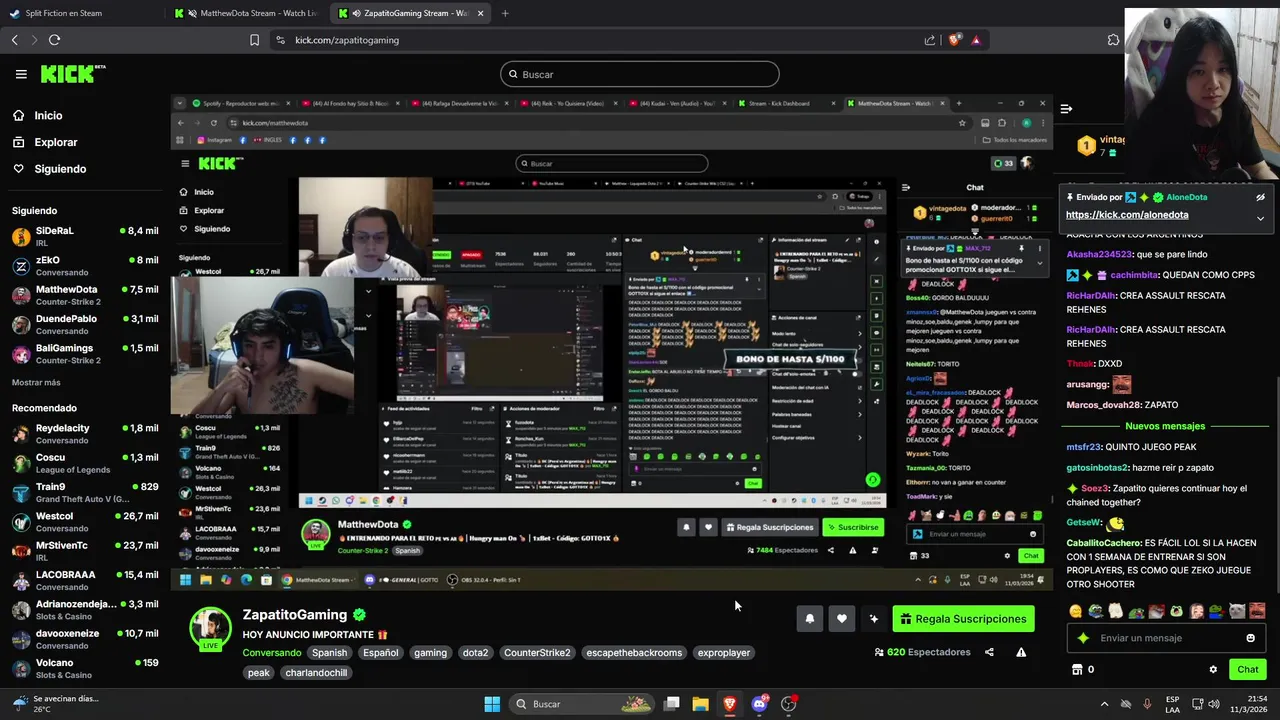Open Inicio in the Kick sidebar
The height and width of the screenshot is (720, 1280).
click(x=48, y=116)
